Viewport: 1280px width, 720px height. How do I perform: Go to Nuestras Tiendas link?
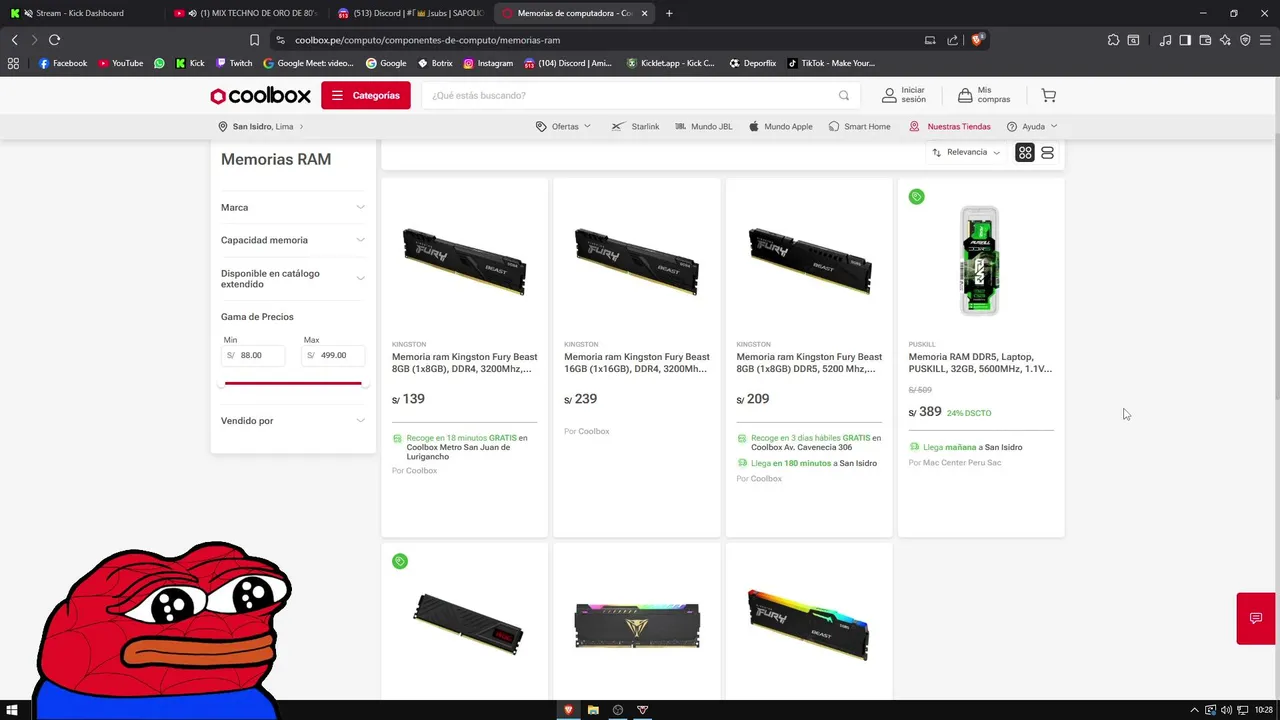pos(950,127)
